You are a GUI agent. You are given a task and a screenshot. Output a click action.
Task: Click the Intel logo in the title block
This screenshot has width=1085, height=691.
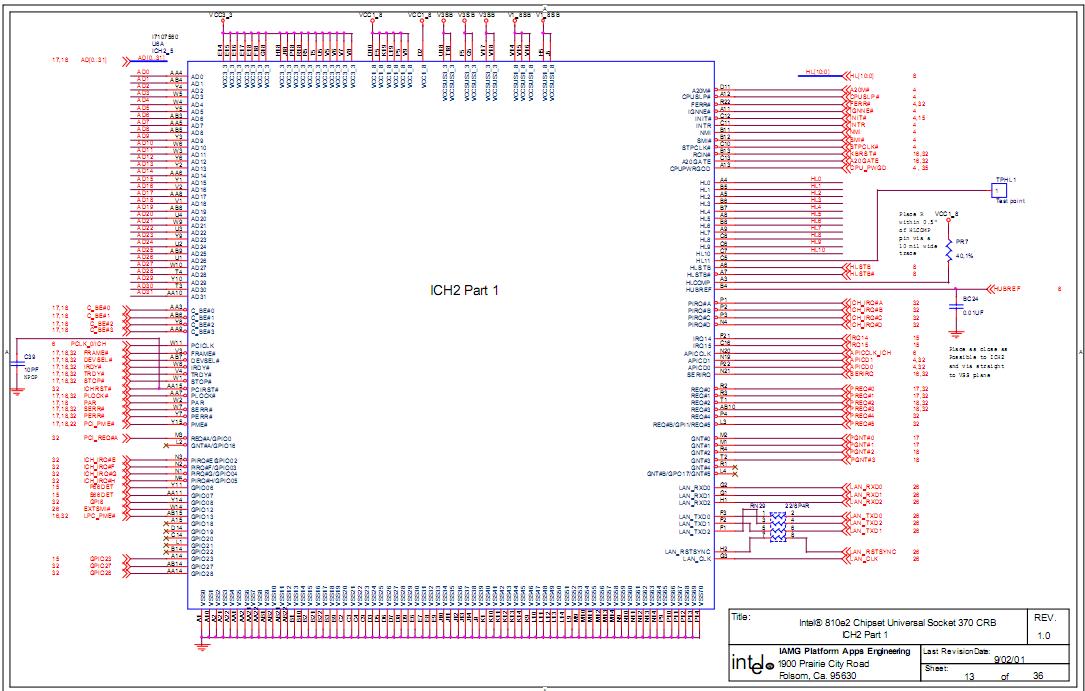752,663
